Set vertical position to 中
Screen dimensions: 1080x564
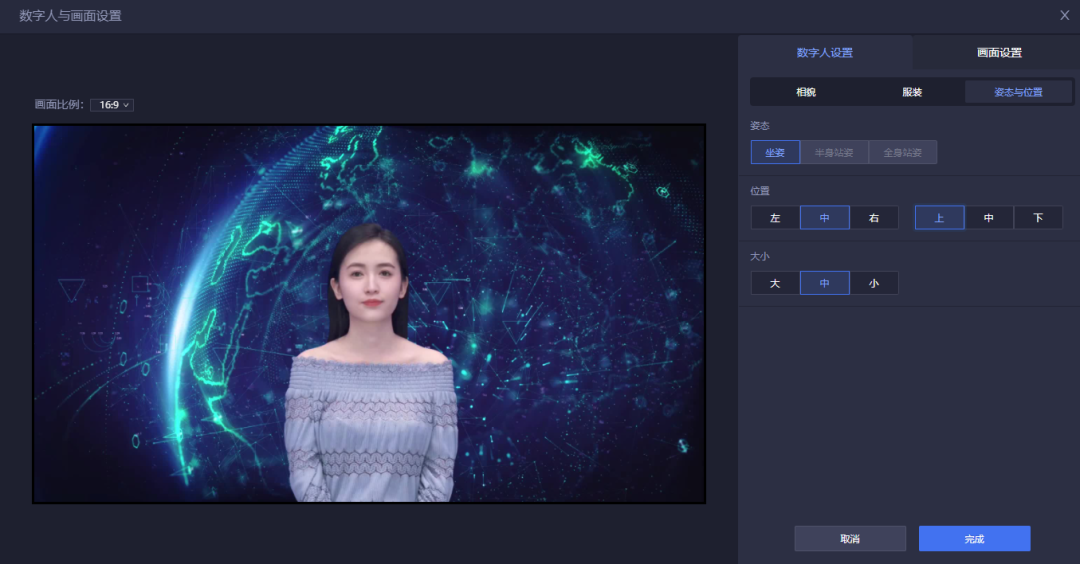coord(989,218)
